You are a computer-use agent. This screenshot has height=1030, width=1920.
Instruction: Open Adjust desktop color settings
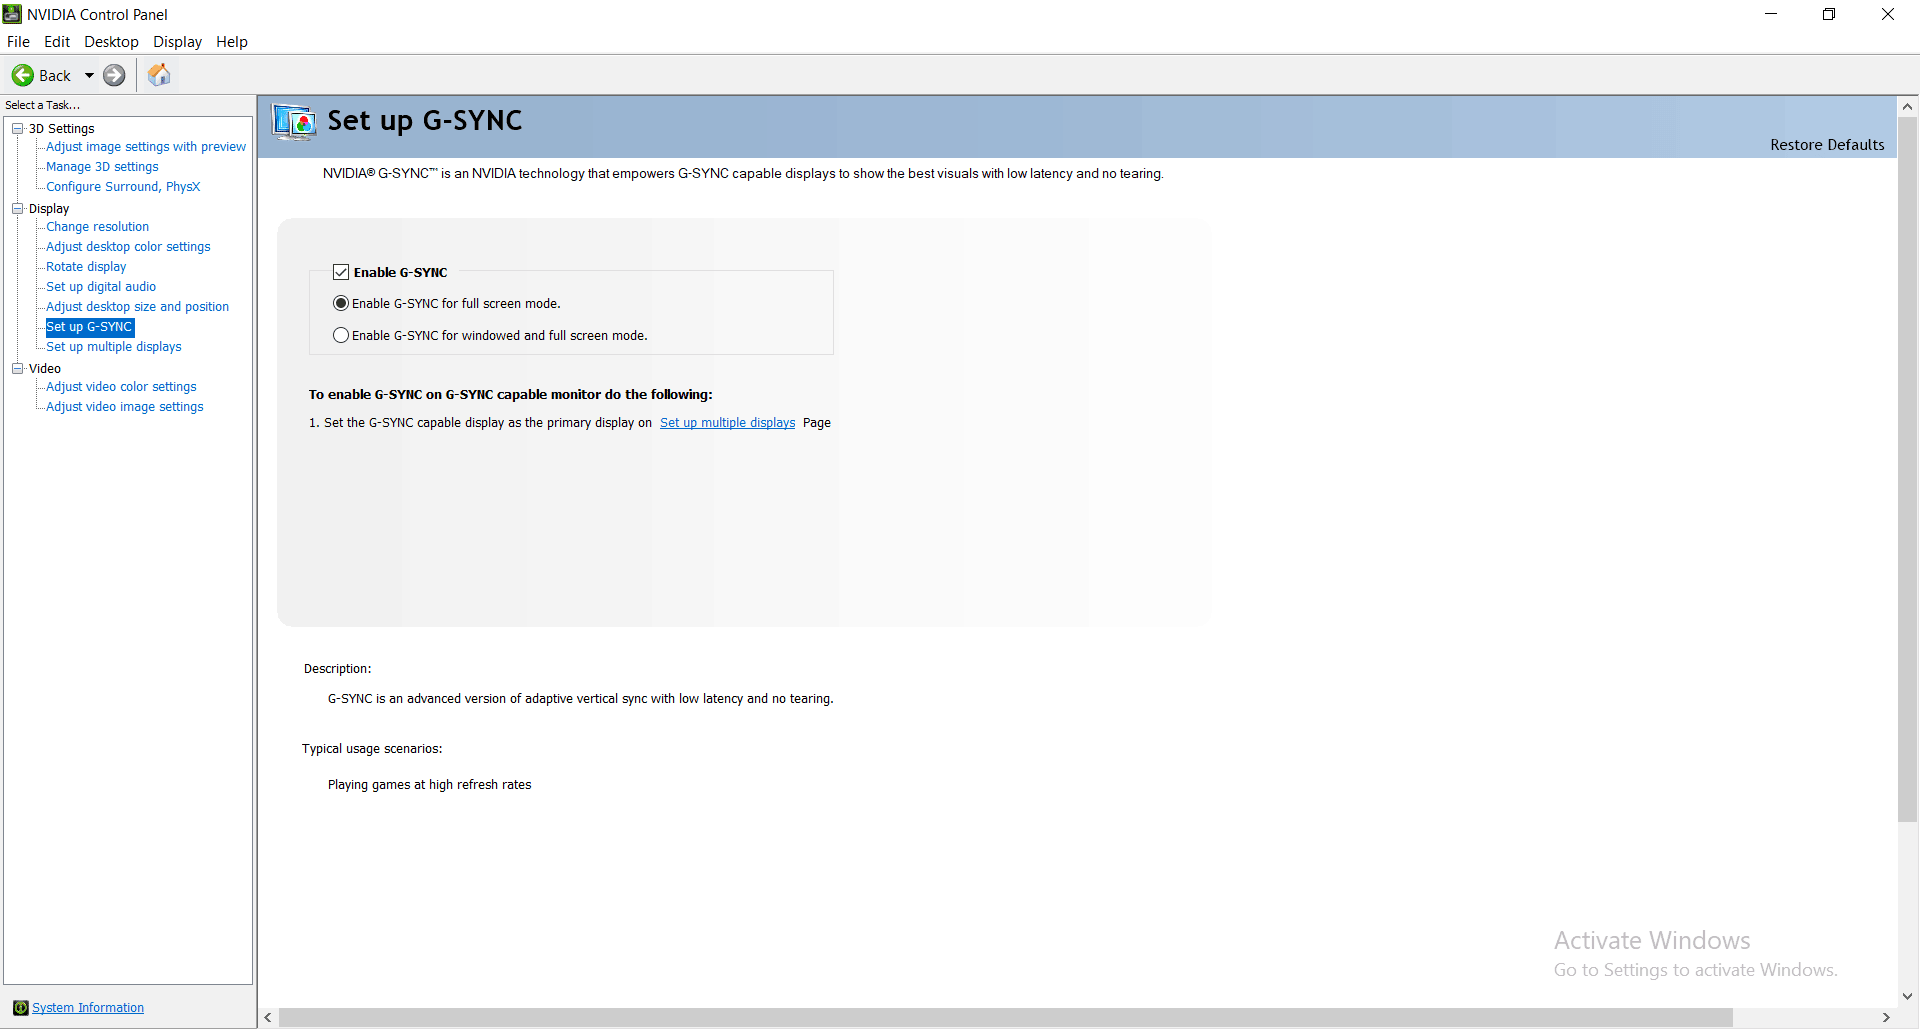pyautogui.click(x=128, y=247)
